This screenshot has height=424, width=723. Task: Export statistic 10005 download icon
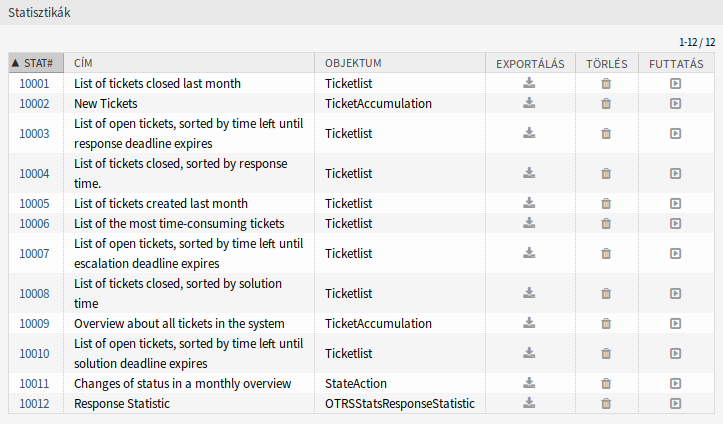point(529,203)
